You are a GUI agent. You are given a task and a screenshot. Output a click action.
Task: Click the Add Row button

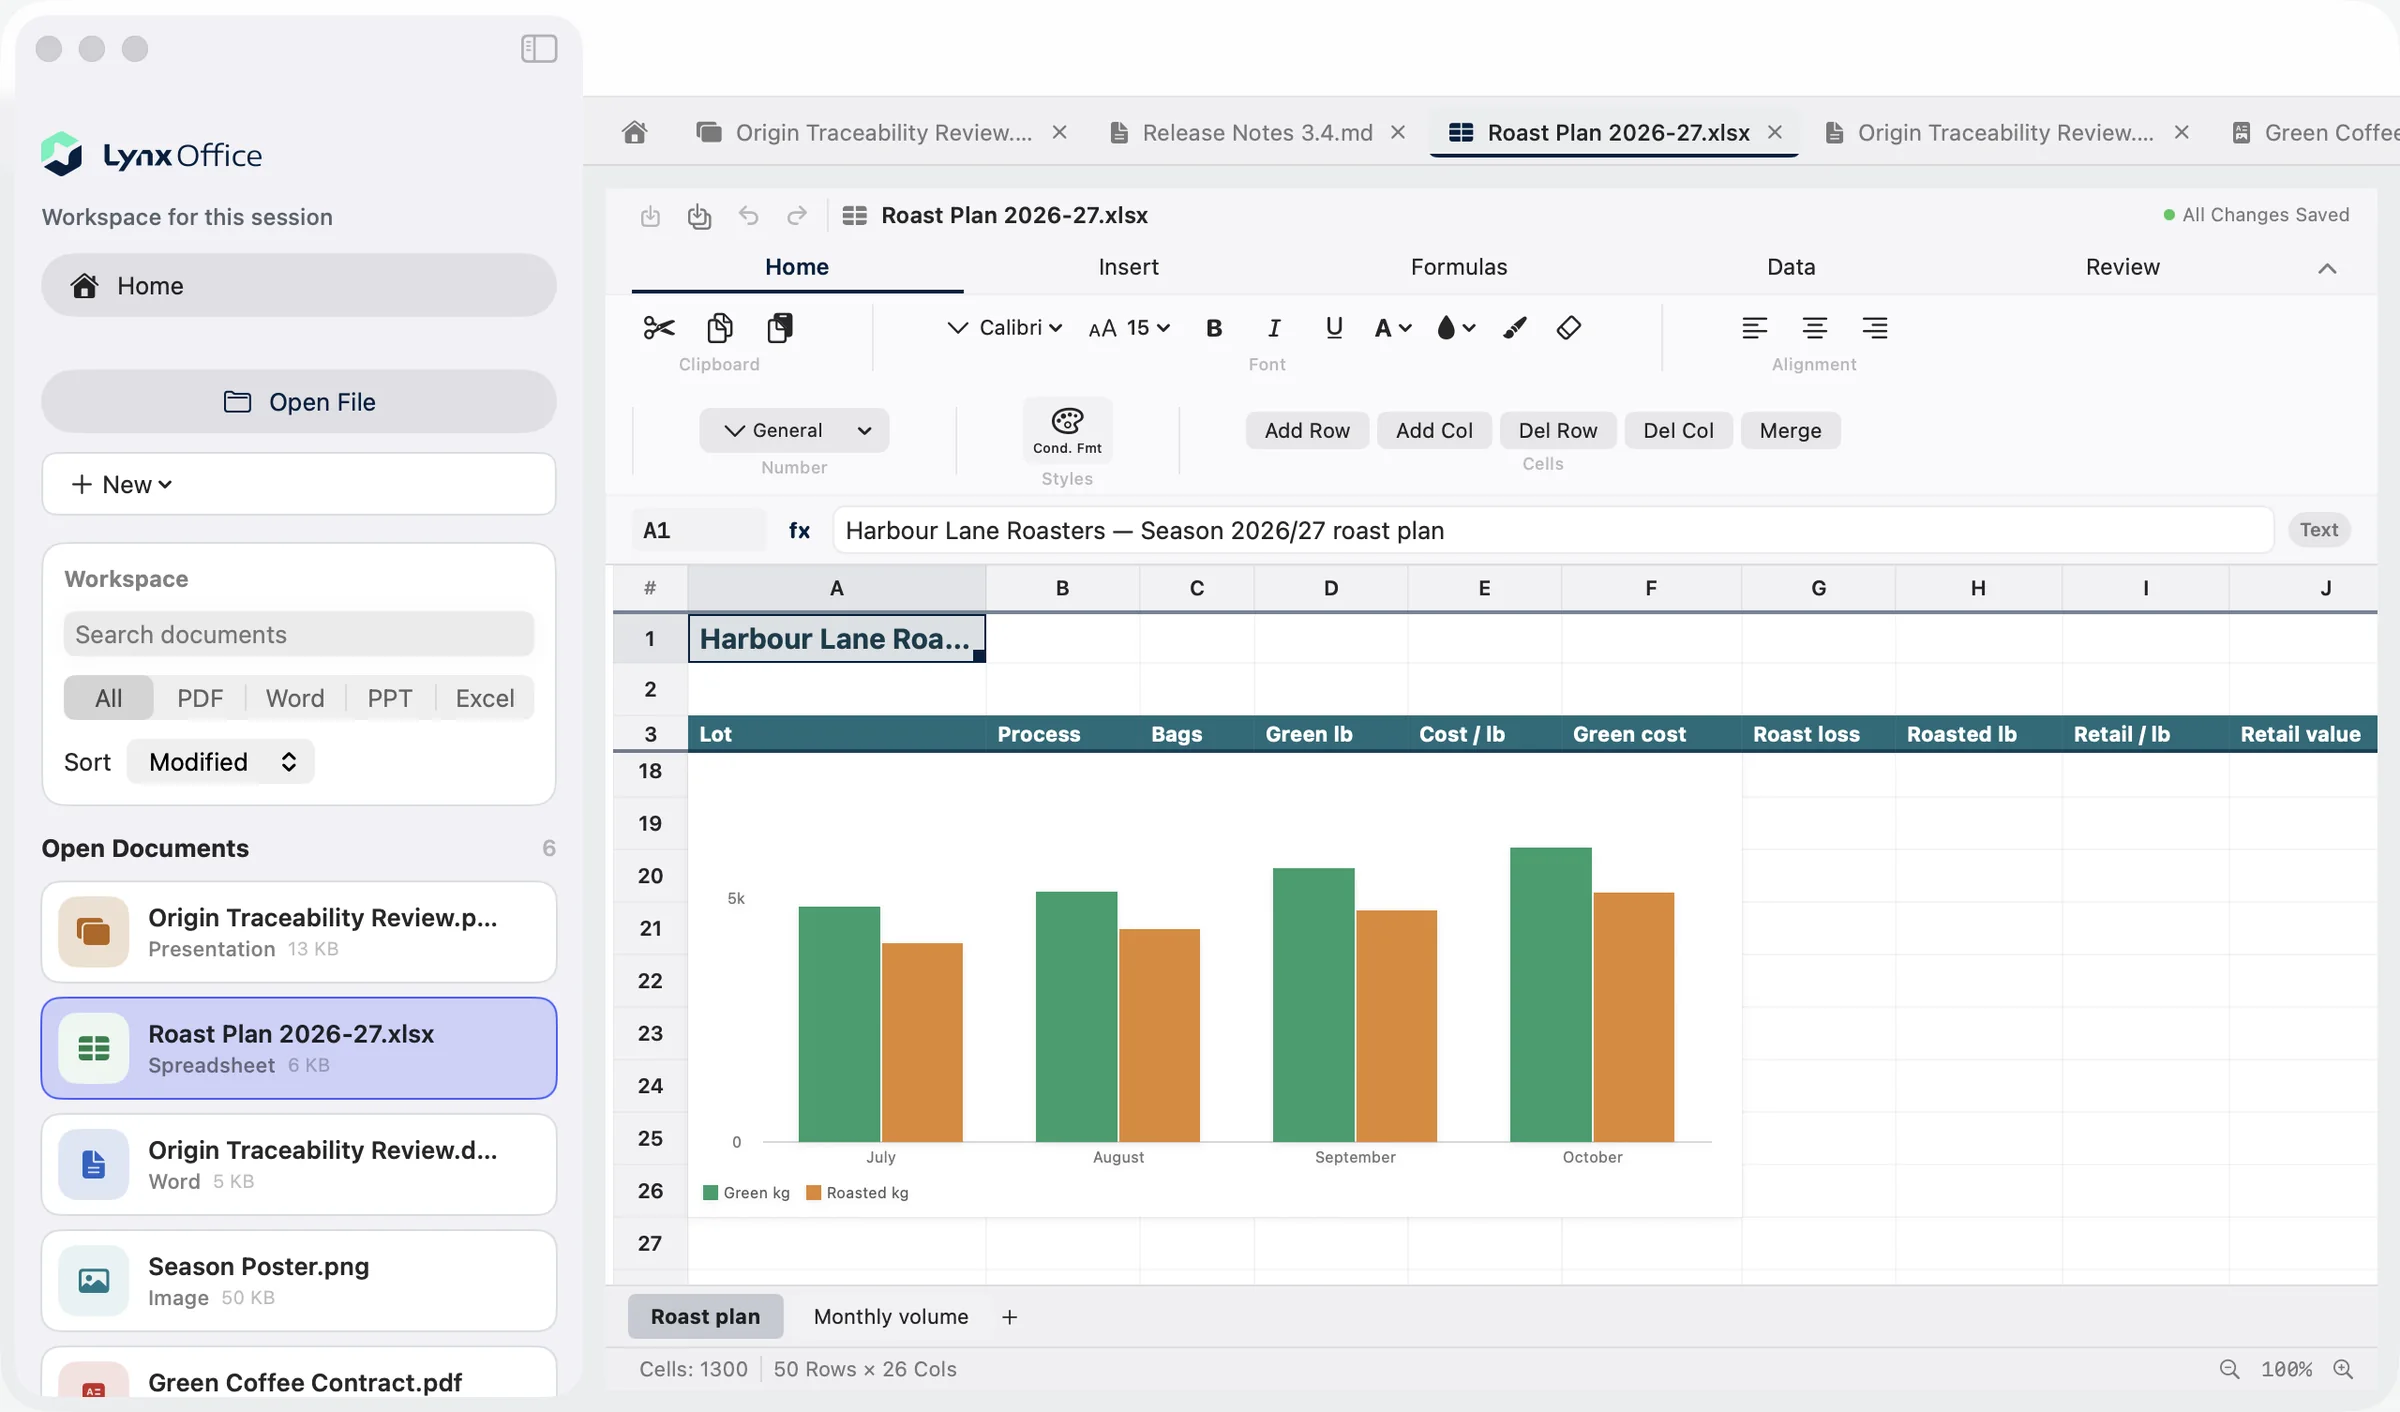(x=1307, y=430)
